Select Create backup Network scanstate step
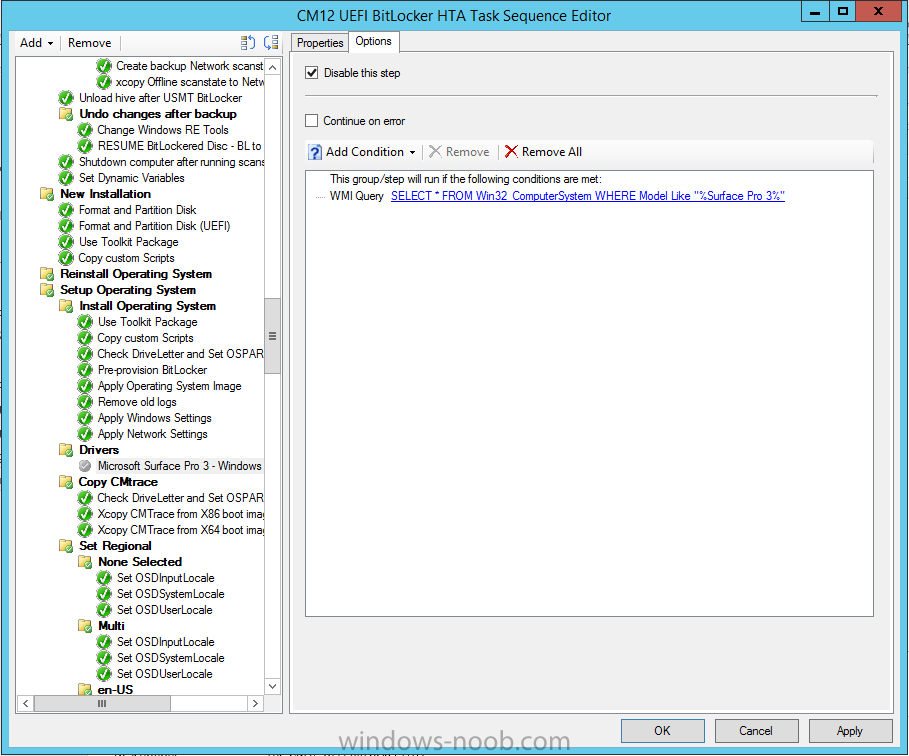This screenshot has height=756, width=909. (x=190, y=66)
